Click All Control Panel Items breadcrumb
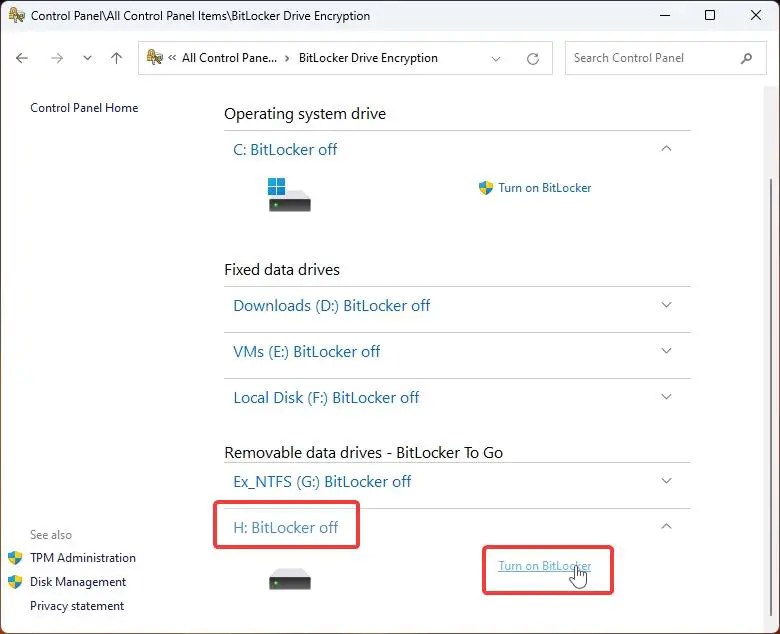This screenshot has width=780, height=634. [x=229, y=58]
